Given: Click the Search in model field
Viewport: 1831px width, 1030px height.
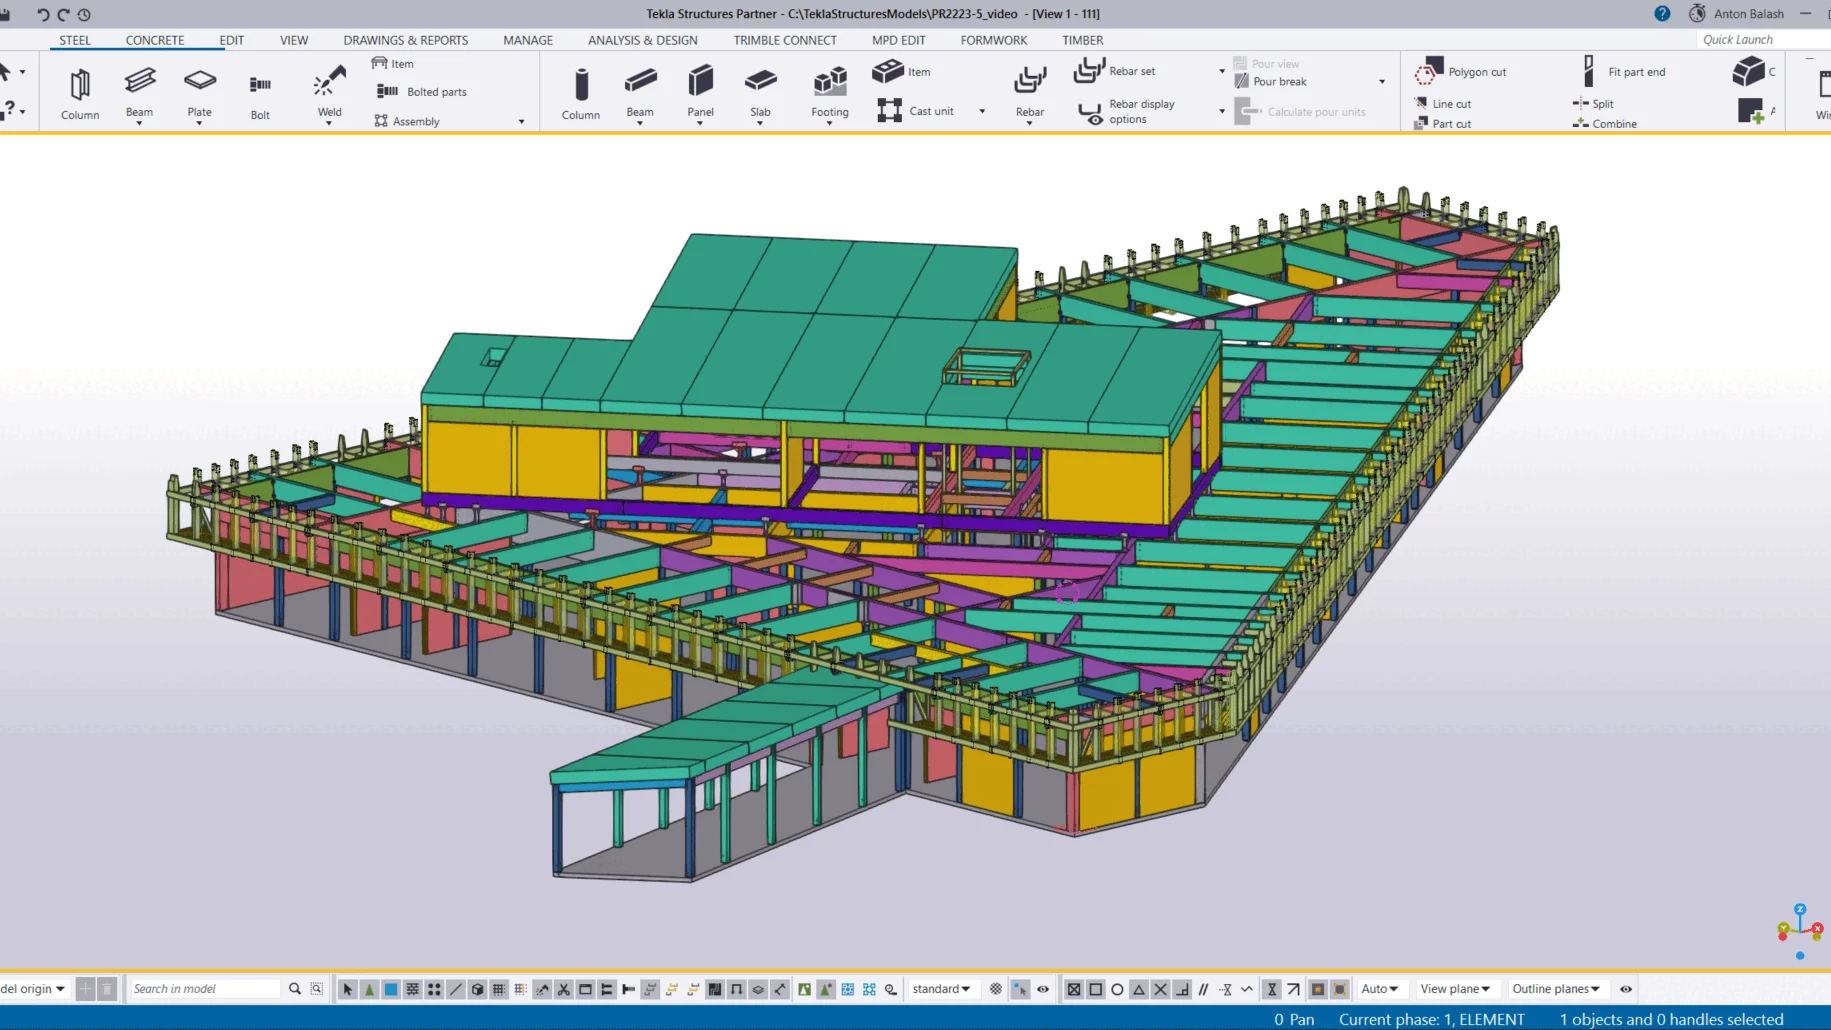Looking at the screenshot, I should 205,989.
